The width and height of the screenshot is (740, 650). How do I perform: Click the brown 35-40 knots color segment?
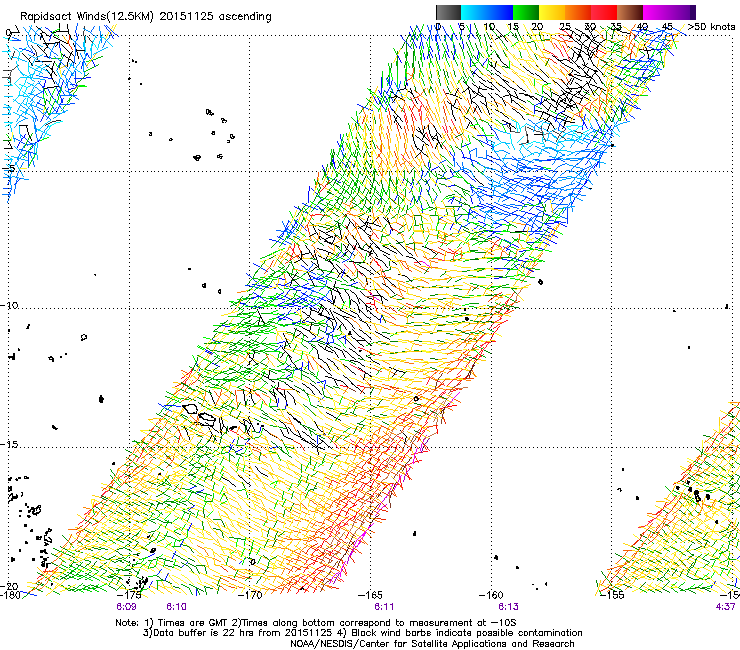tap(630, 12)
